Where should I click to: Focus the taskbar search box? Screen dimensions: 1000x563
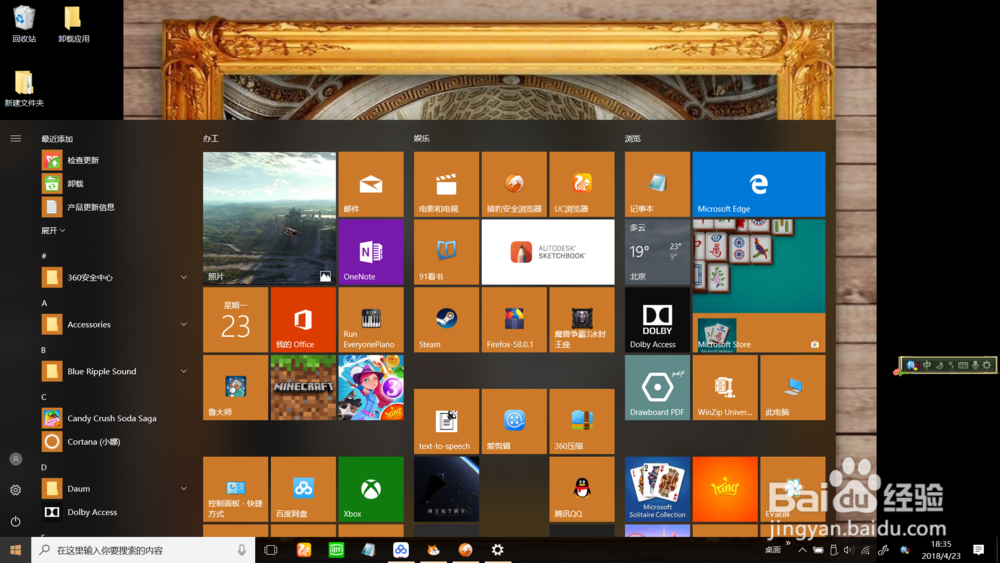[x=143, y=550]
